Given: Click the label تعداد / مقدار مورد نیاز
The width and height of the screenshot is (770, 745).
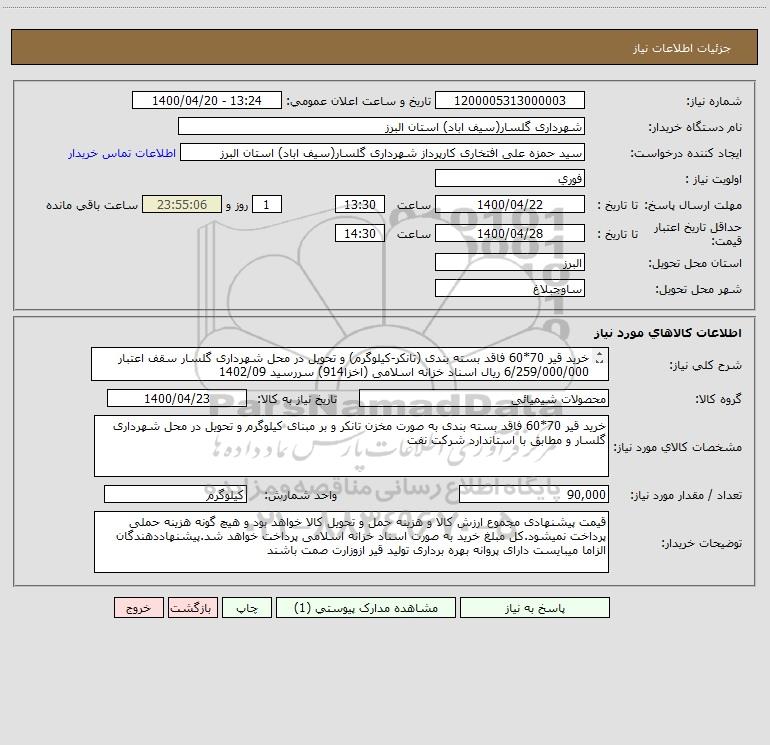Looking at the screenshot, I should pyautogui.click(x=686, y=496).
